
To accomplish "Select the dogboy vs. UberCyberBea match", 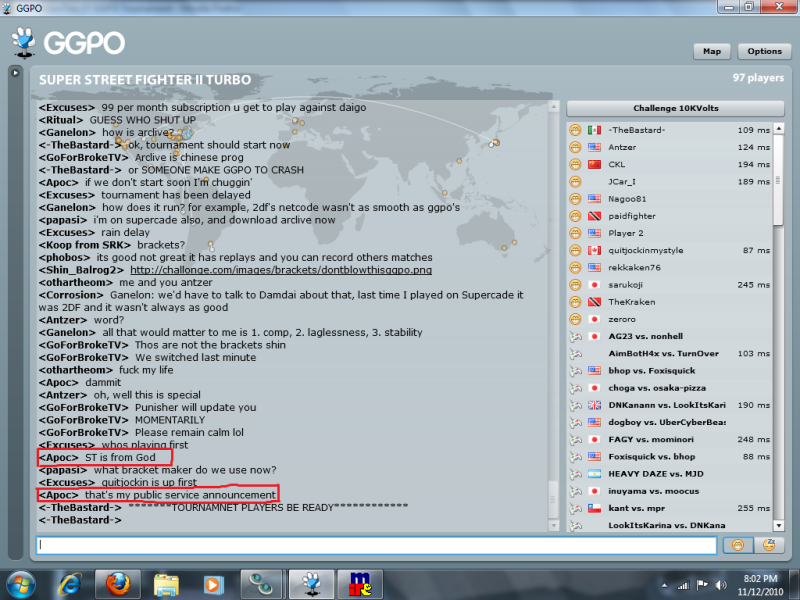I will point(669,422).
